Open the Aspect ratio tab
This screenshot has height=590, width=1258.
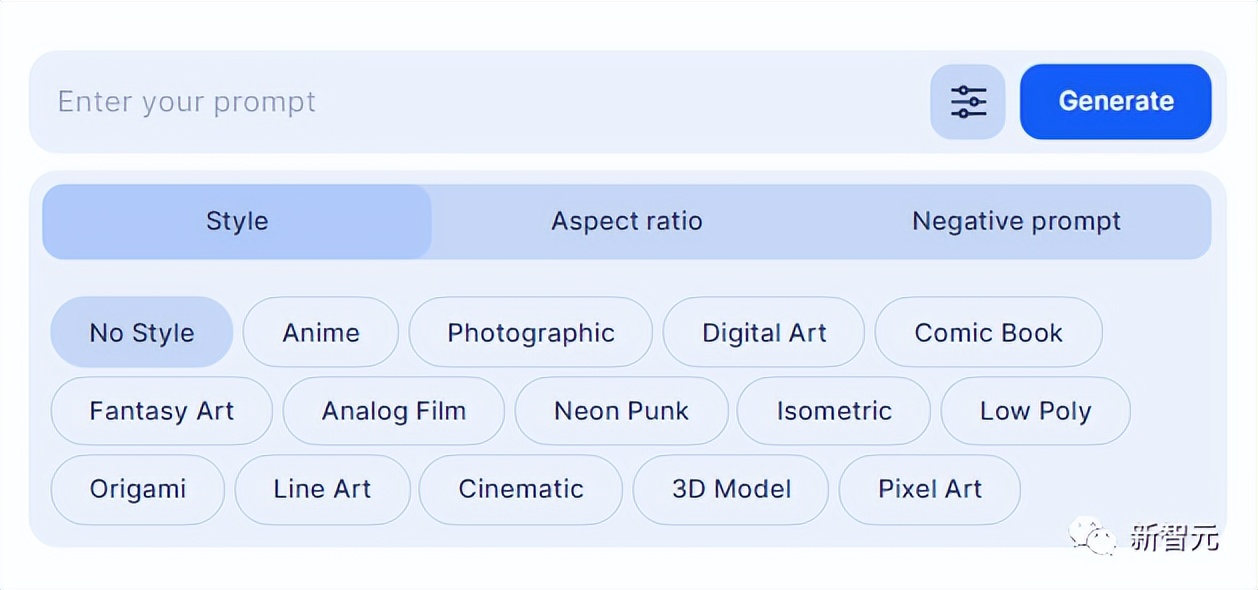pyautogui.click(x=627, y=221)
